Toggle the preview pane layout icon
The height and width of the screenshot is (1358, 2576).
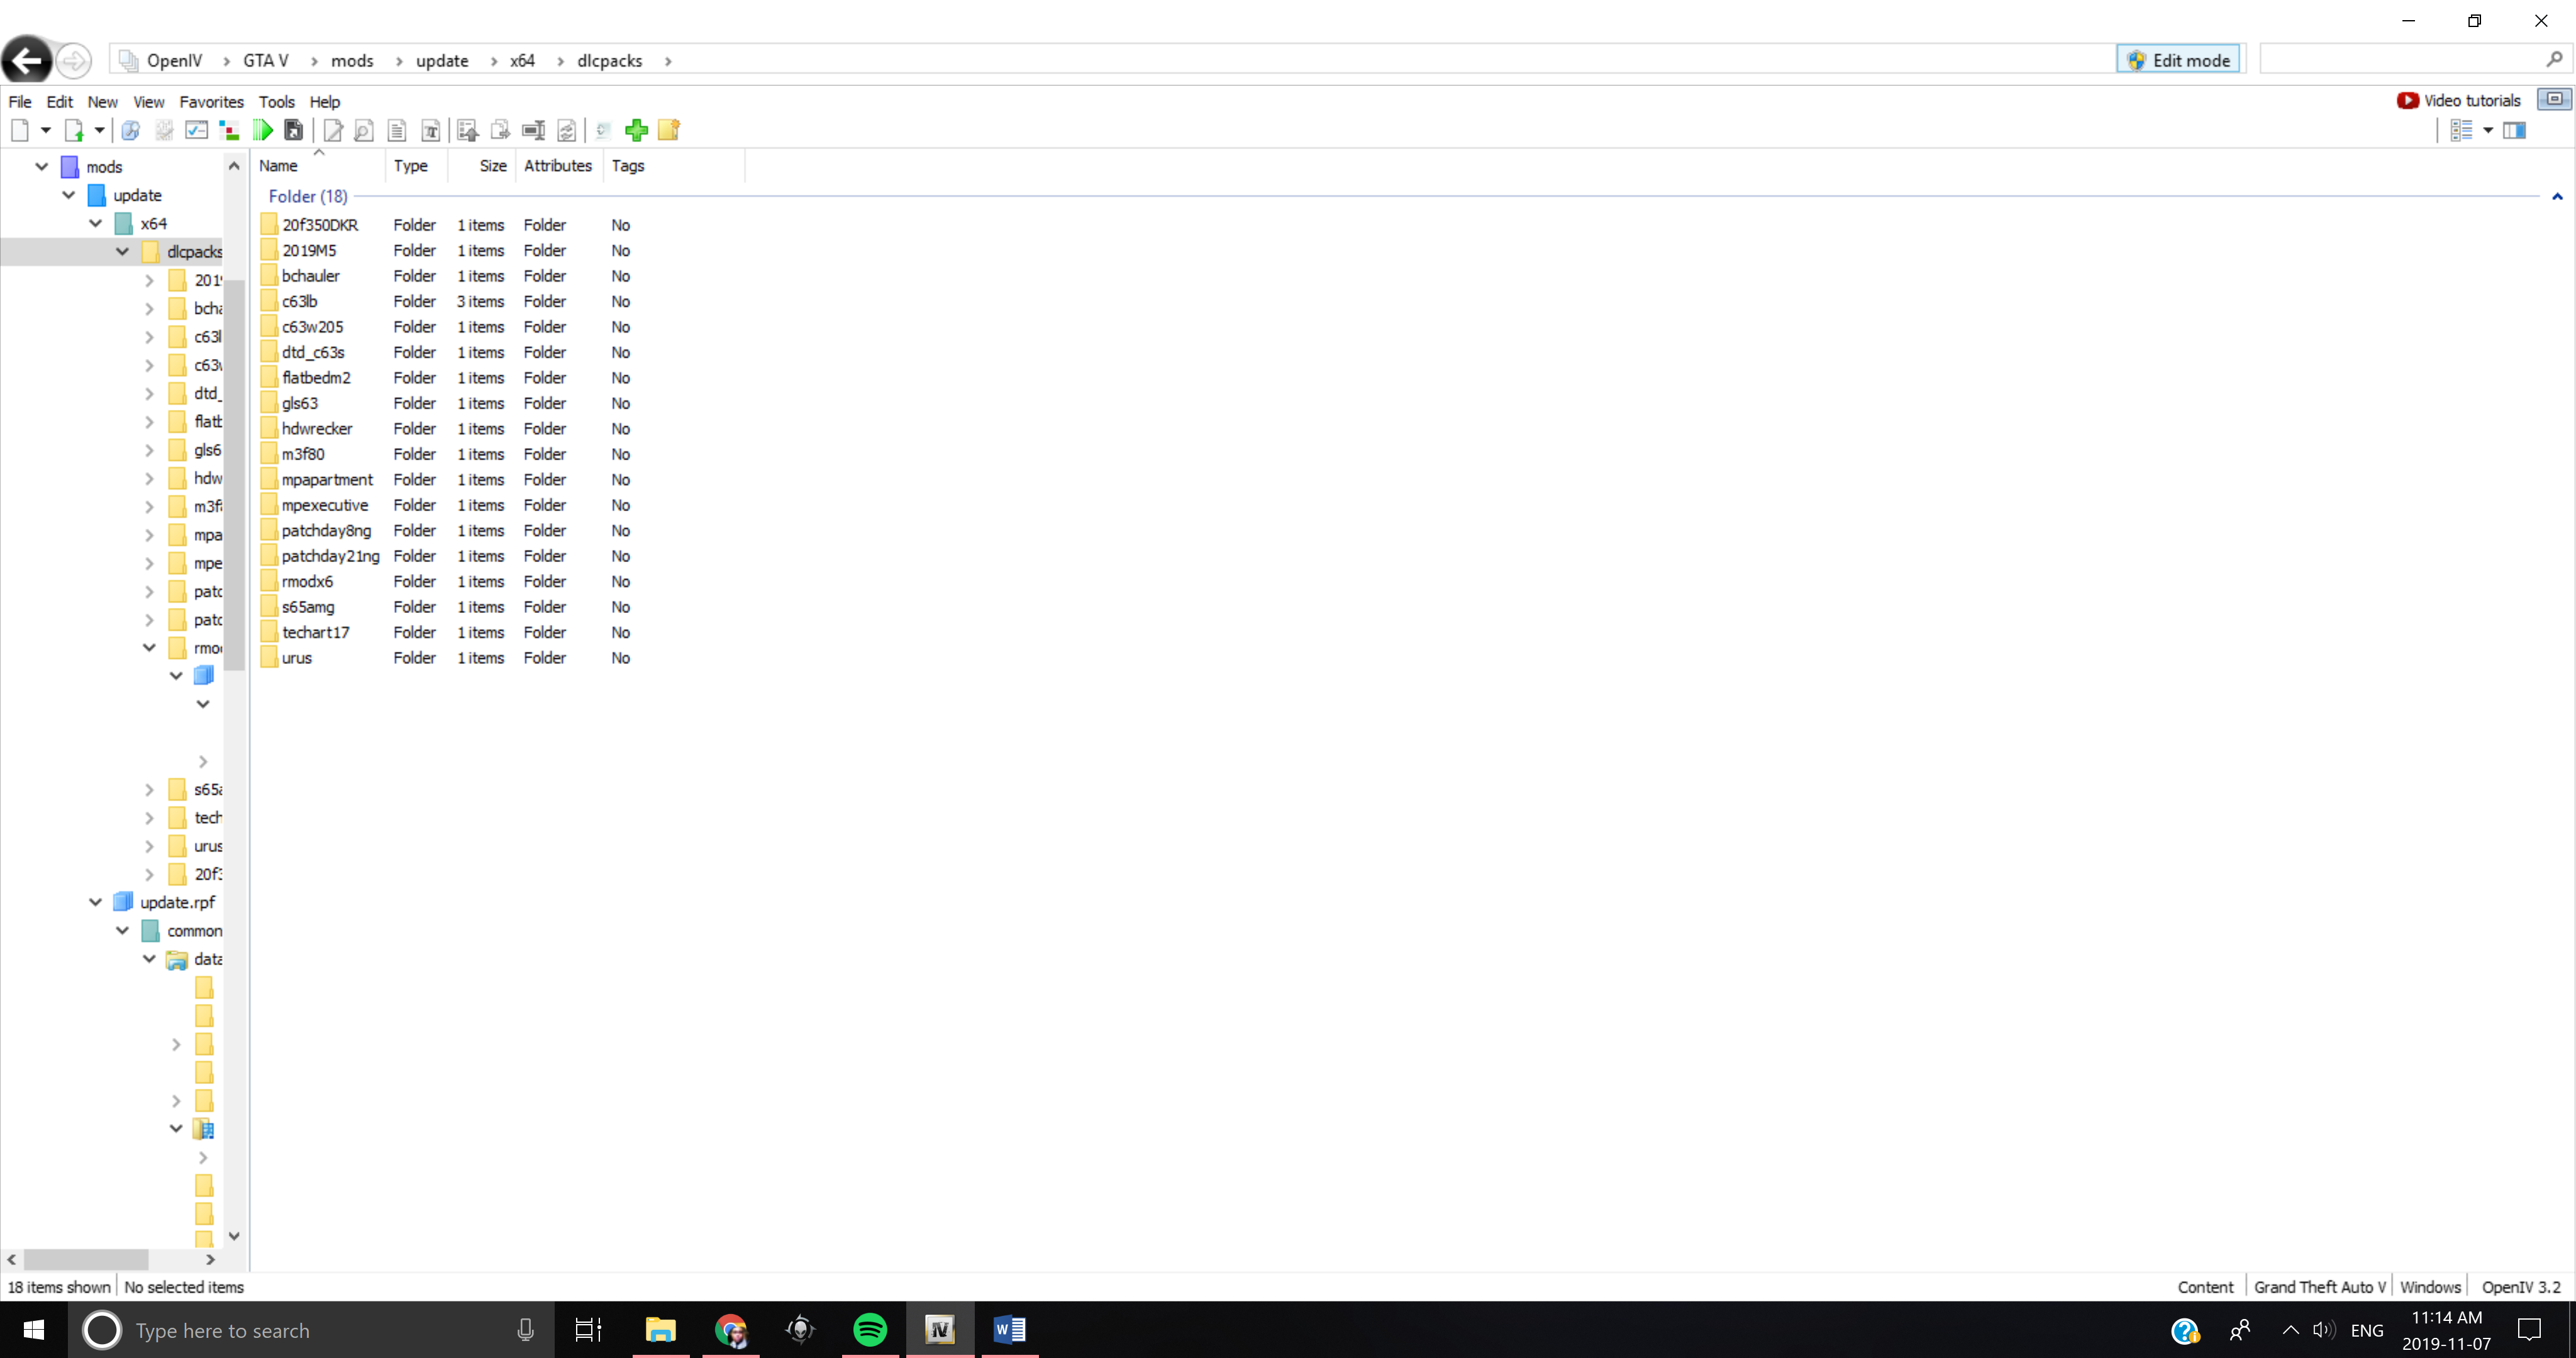tap(2514, 130)
